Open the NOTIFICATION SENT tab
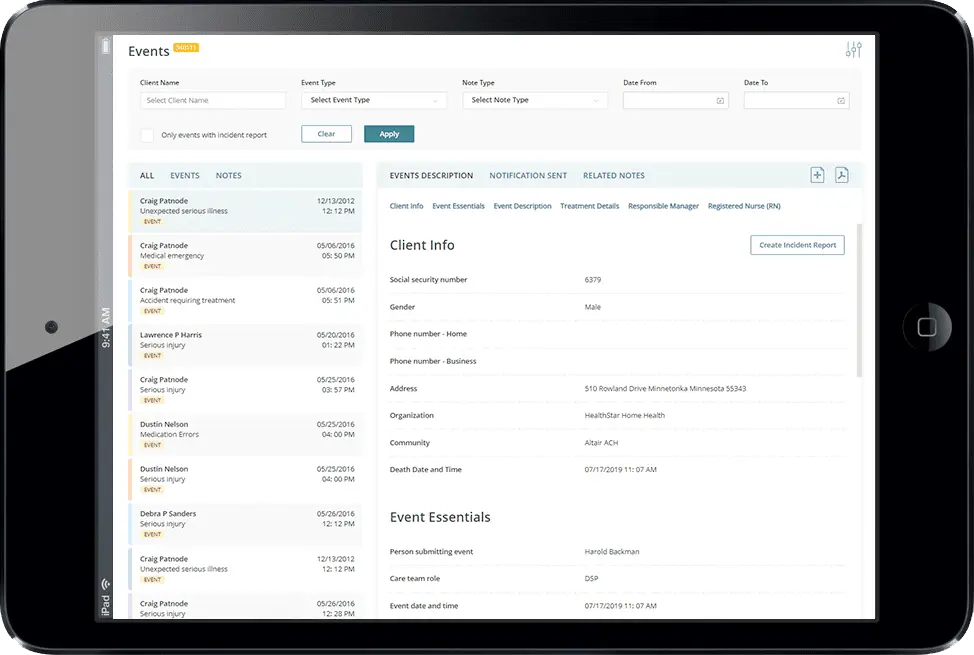The height and width of the screenshot is (655, 974). coord(528,176)
